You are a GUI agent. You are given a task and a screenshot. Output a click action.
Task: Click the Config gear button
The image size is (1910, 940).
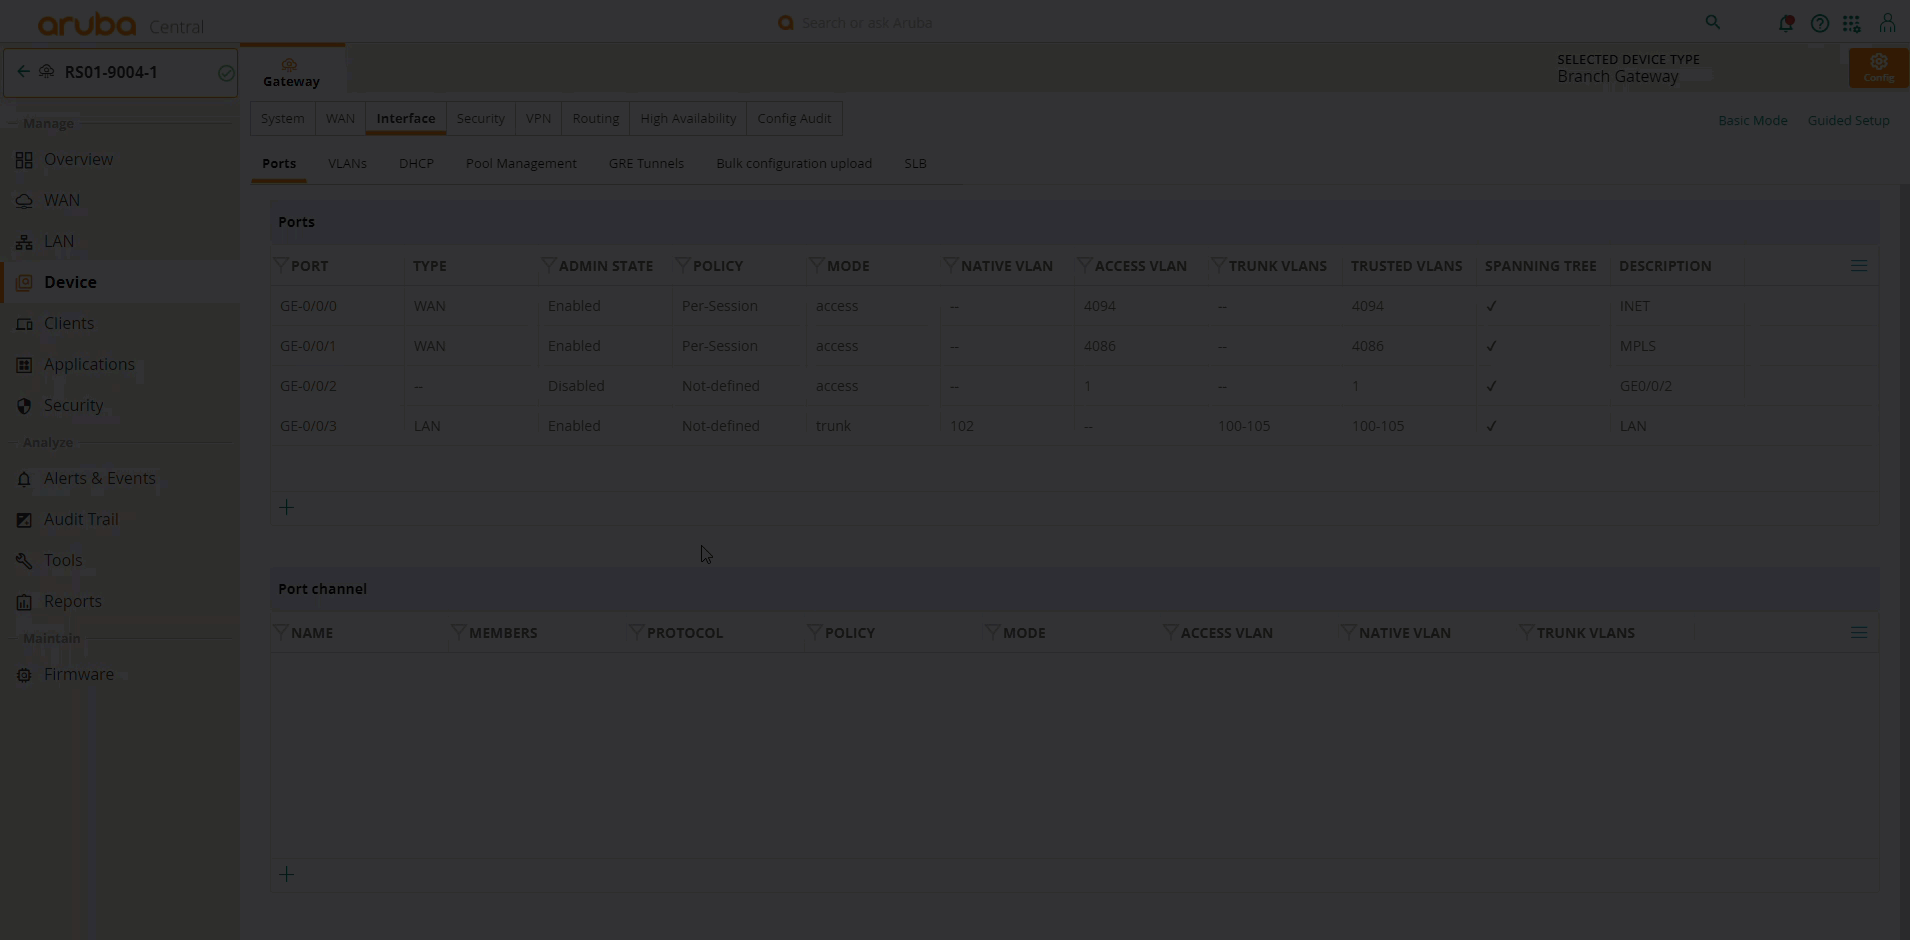point(1878,67)
